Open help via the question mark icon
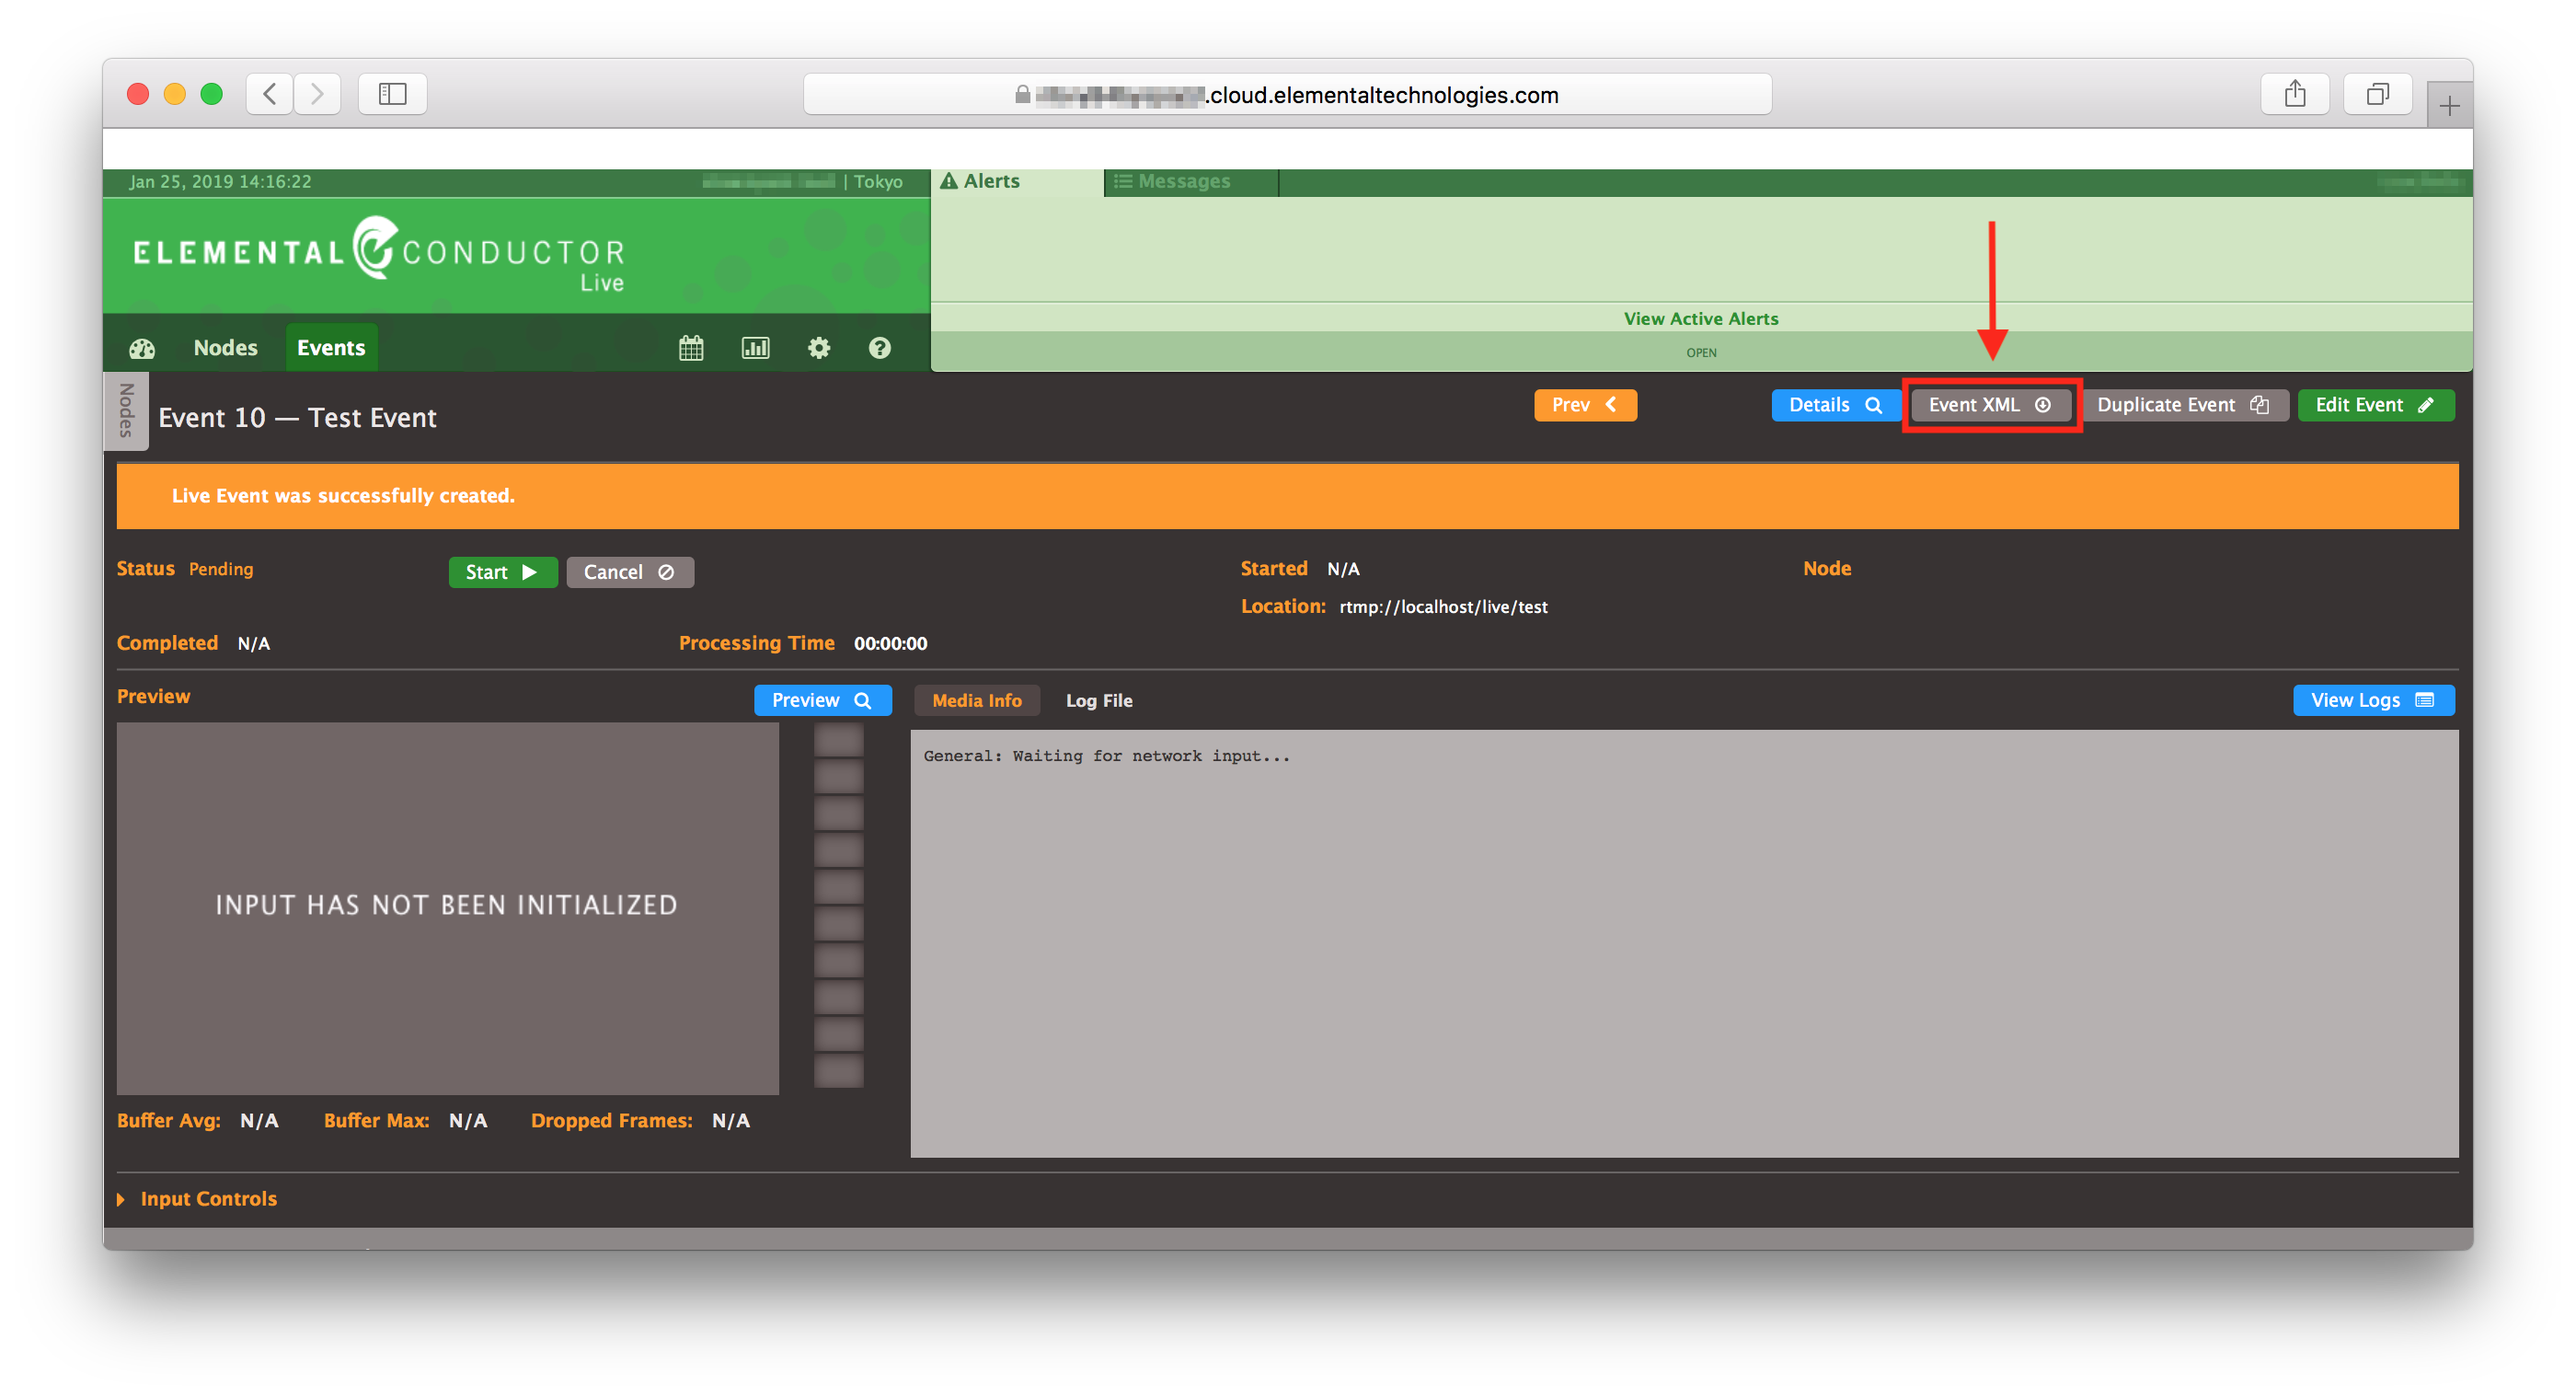The height and width of the screenshot is (1397, 2576). 878,347
